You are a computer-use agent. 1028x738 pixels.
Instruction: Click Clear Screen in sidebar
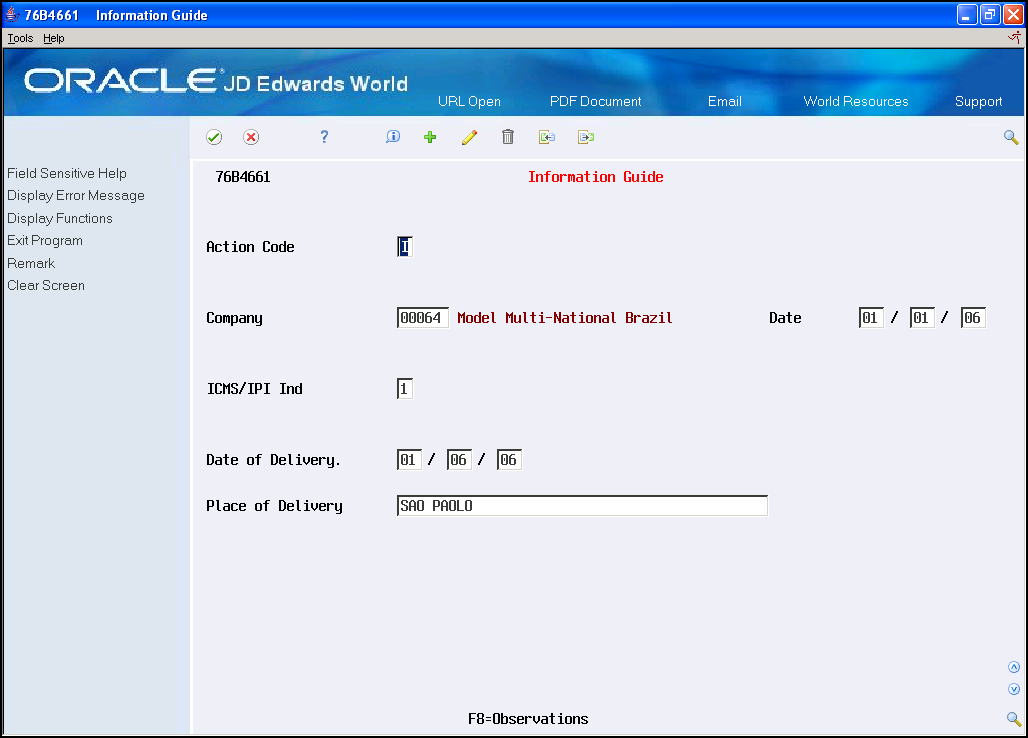(x=46, y=285)
